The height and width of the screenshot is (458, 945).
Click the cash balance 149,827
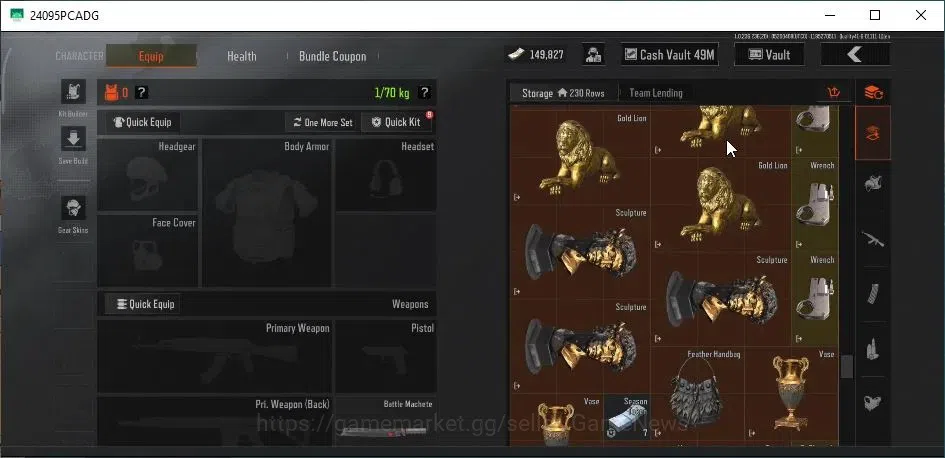pos(535,55)
